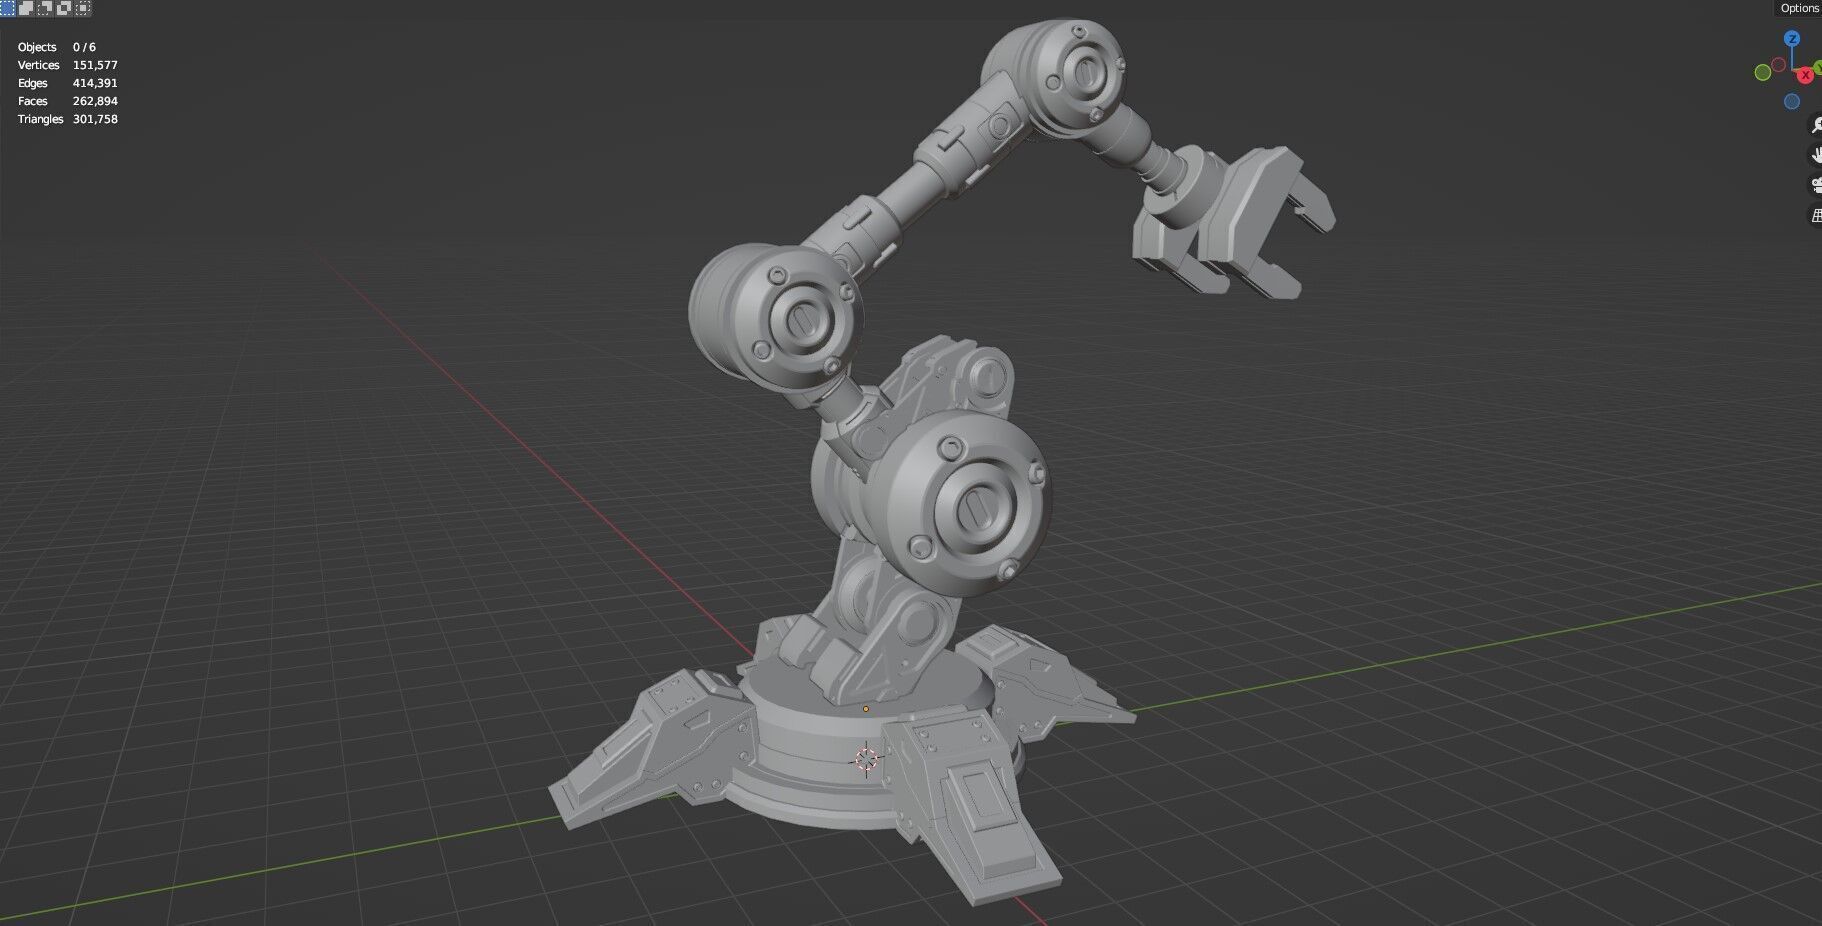Click the Zoom view magnifier icon
Viewport: 1822px width, 926px height.
(1816, 125)
